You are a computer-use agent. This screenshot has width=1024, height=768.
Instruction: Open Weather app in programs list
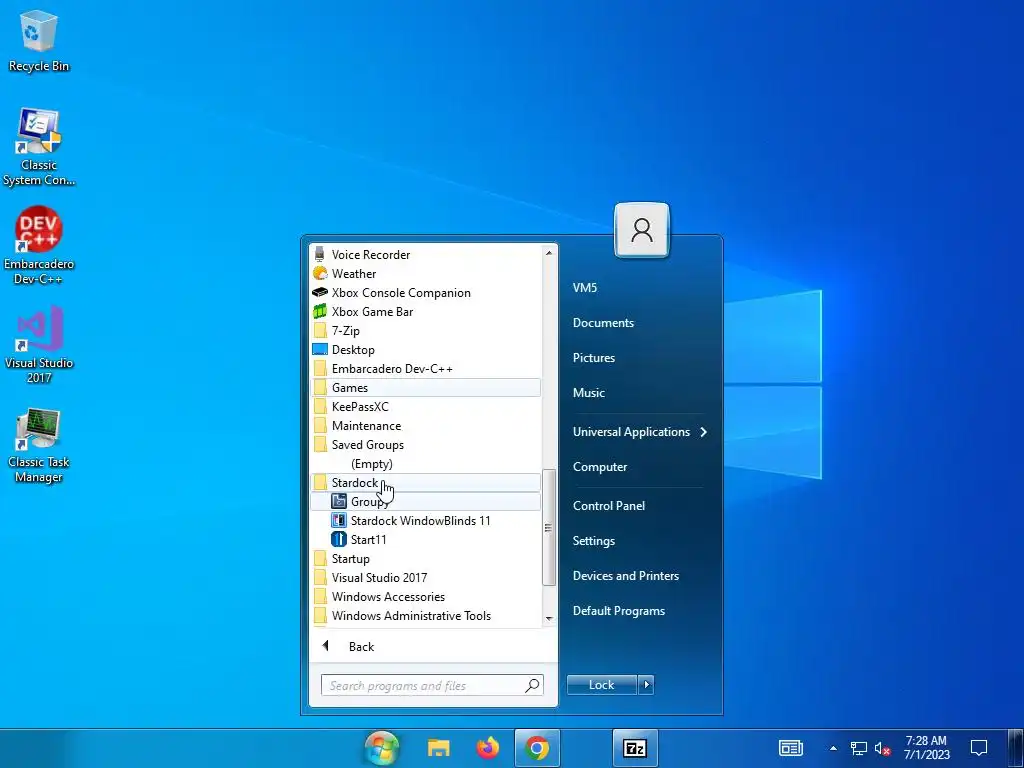click(x=426, y=274)
